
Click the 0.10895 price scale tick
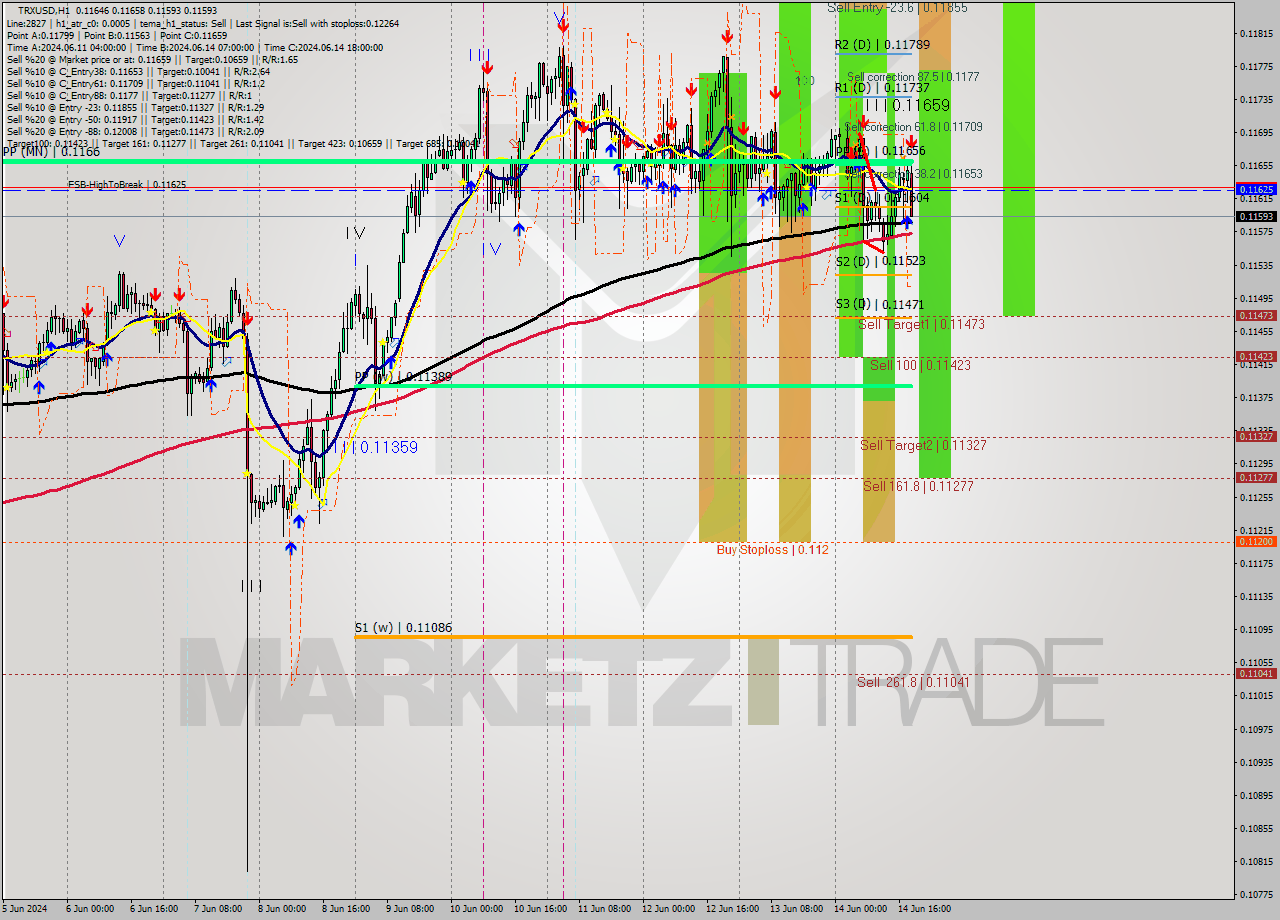click(x=1256, y=795)
